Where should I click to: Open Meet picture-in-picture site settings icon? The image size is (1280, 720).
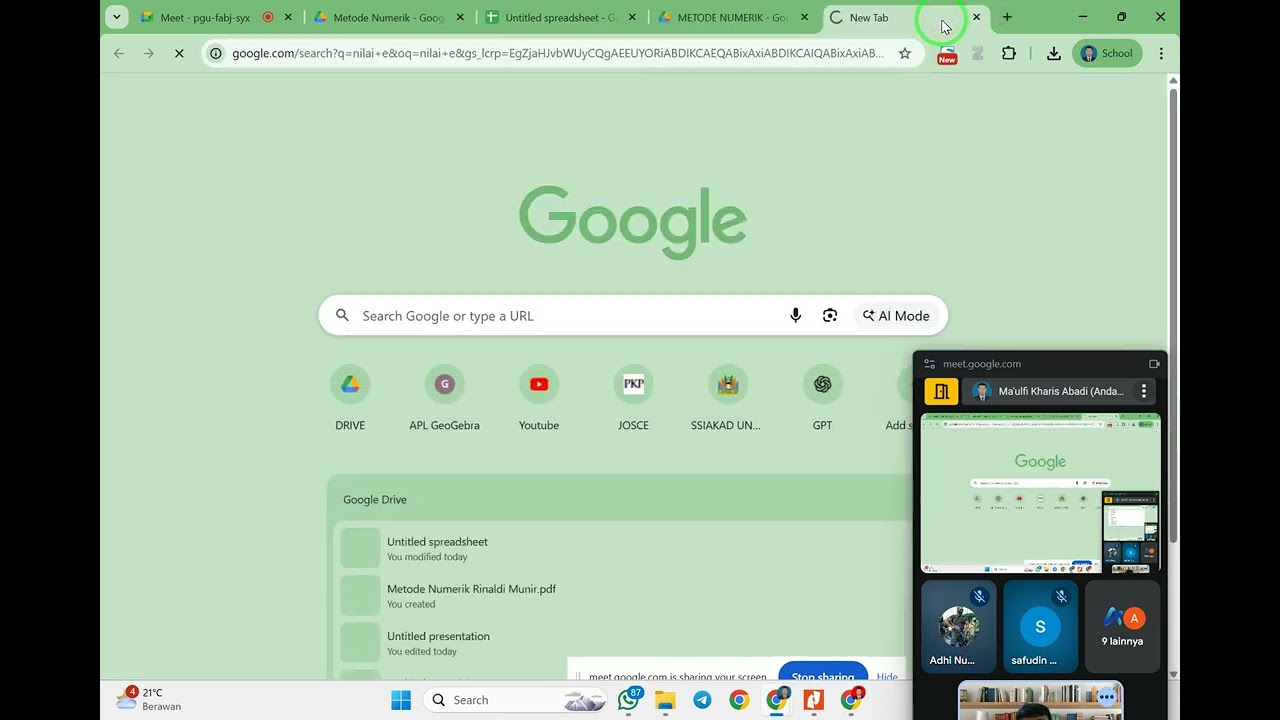pyautogui.click(x=930, y=364)
